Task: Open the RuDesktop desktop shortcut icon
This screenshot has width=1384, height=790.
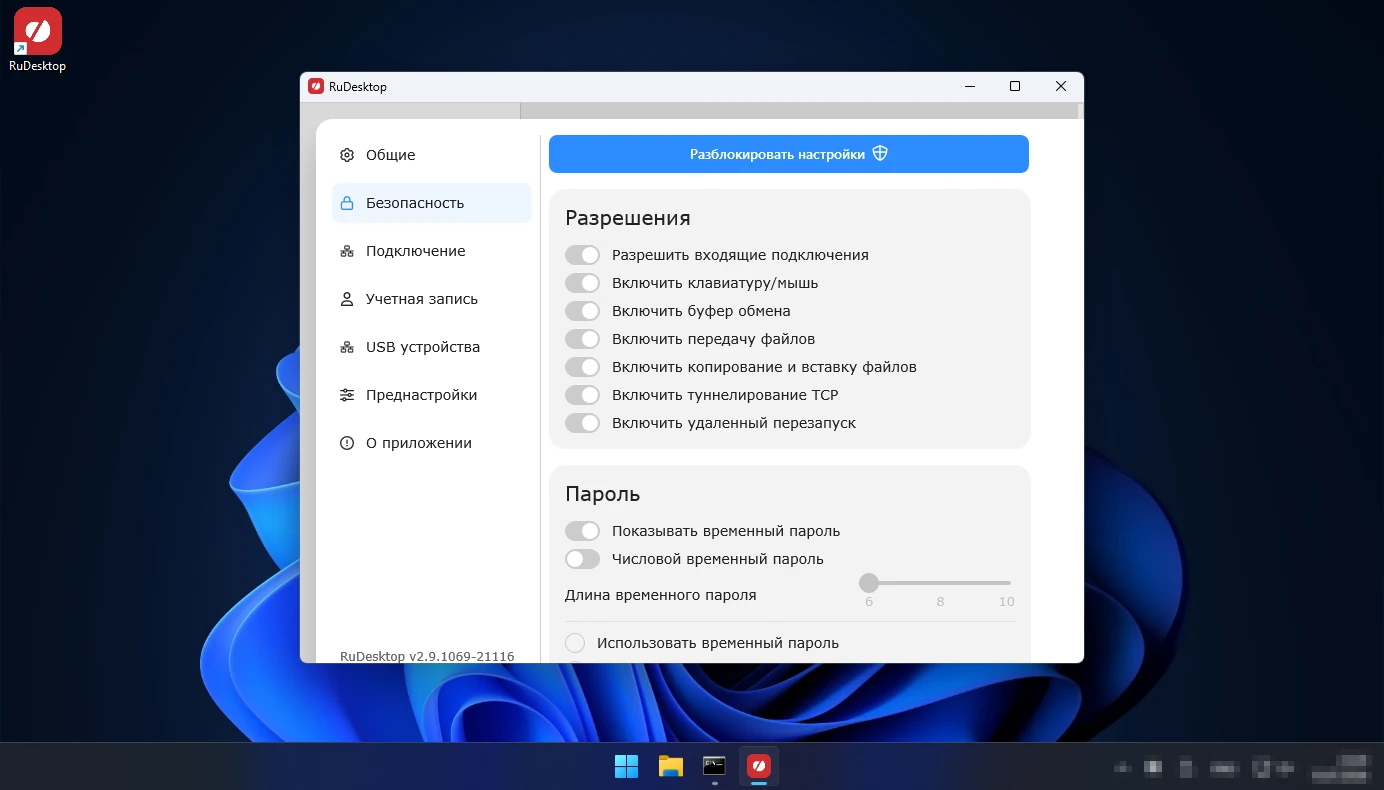Action: 37,32
